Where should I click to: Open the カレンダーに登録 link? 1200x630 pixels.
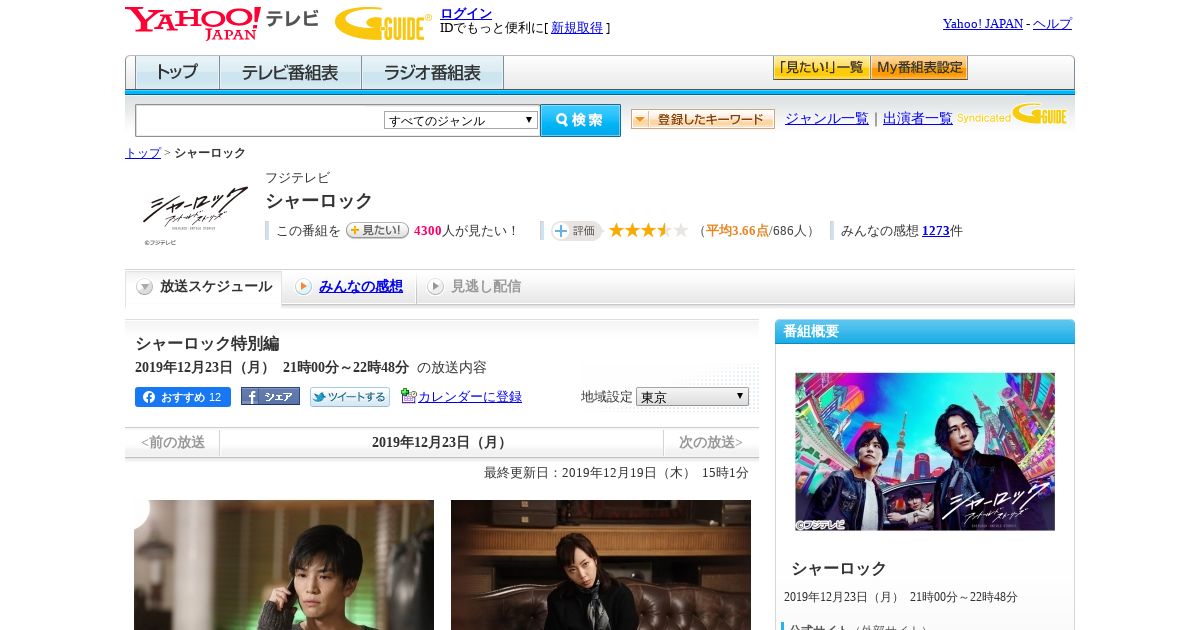(x=469, y=397)
